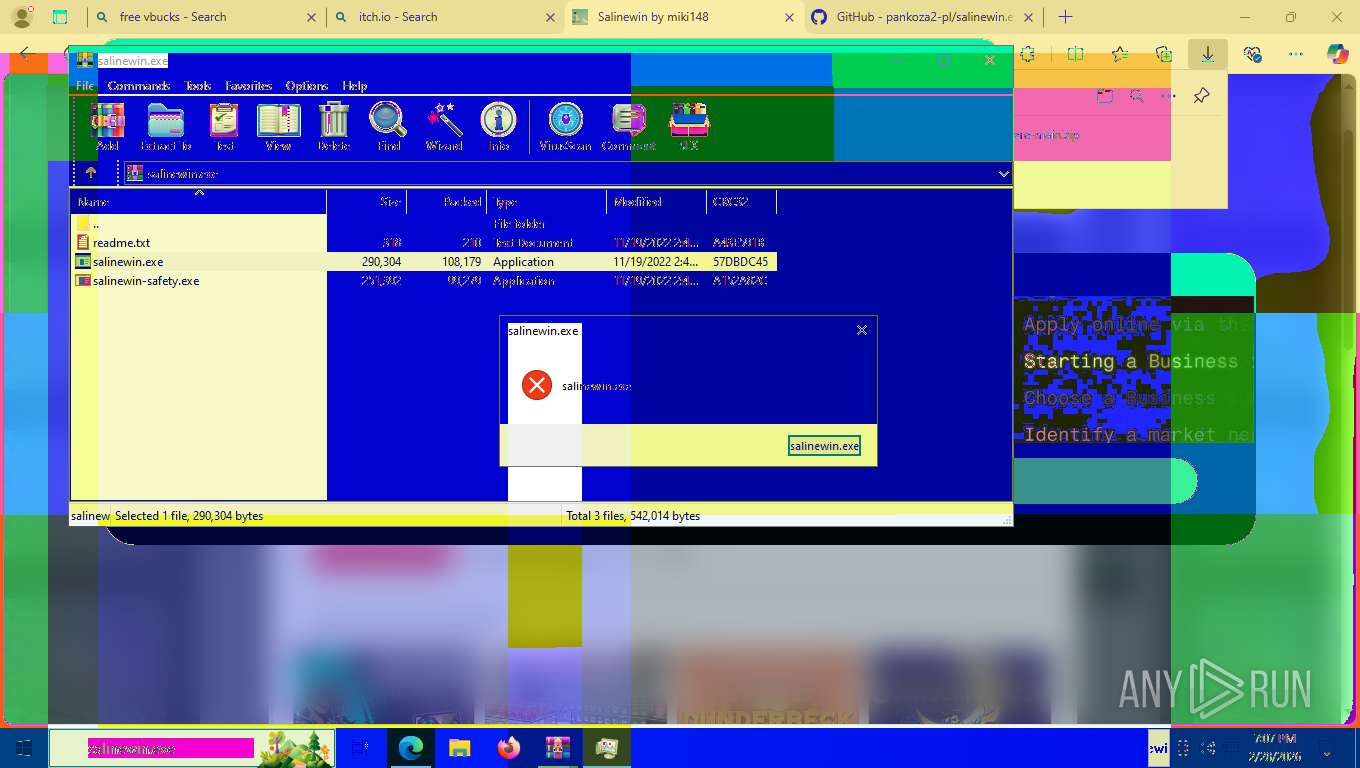Sort by the Size column header

click(366, 202)
